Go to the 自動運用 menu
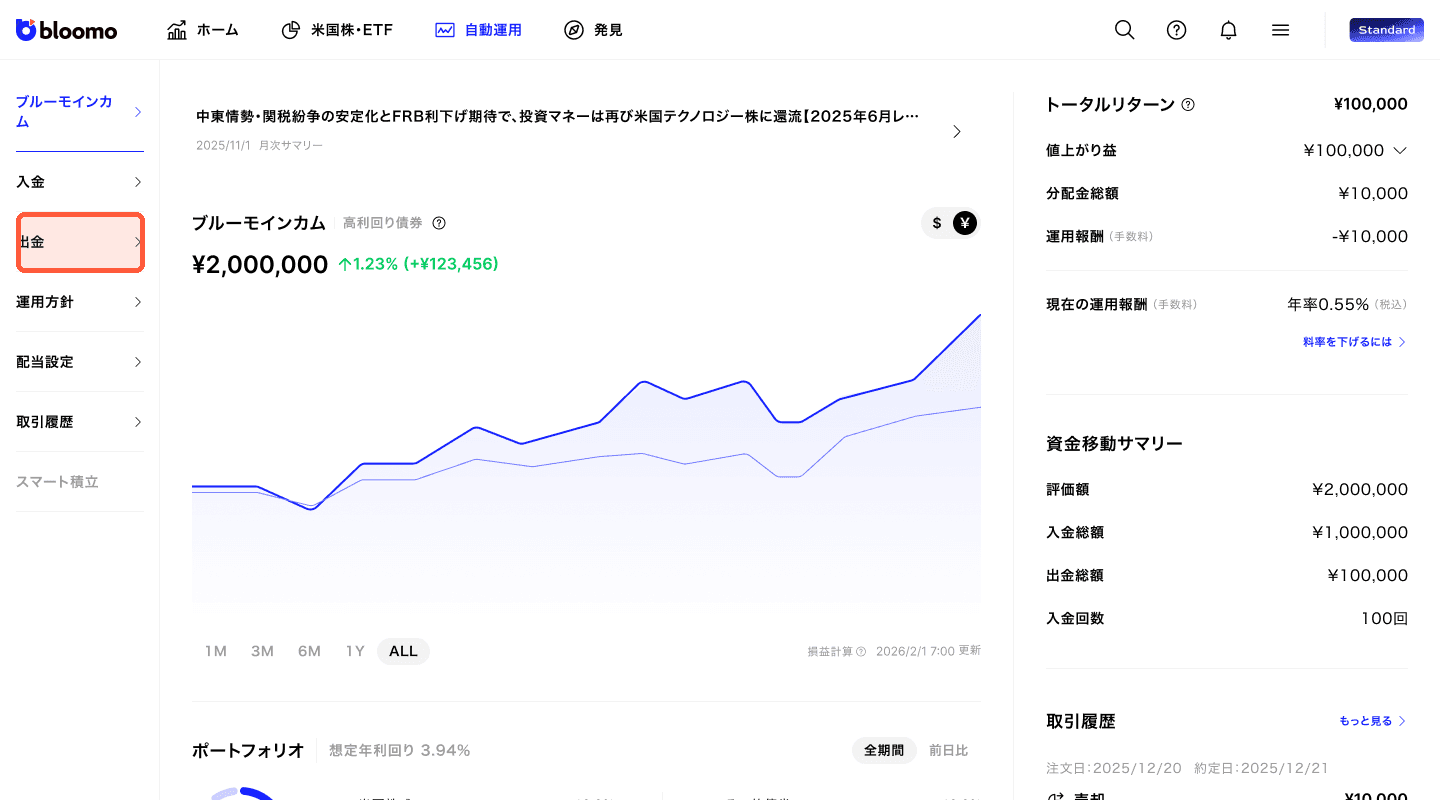The width and height of the screenshot is (1440, 800). pos(478,30)
